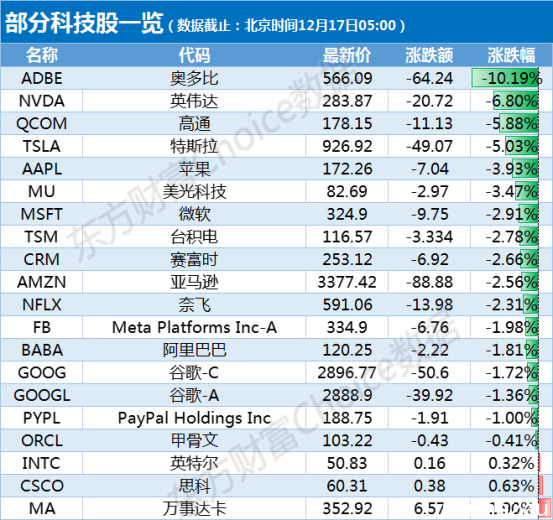Select the 万事达卡 name cell
Viewport: 553px width, 520px height.
(x=194, y=508)
